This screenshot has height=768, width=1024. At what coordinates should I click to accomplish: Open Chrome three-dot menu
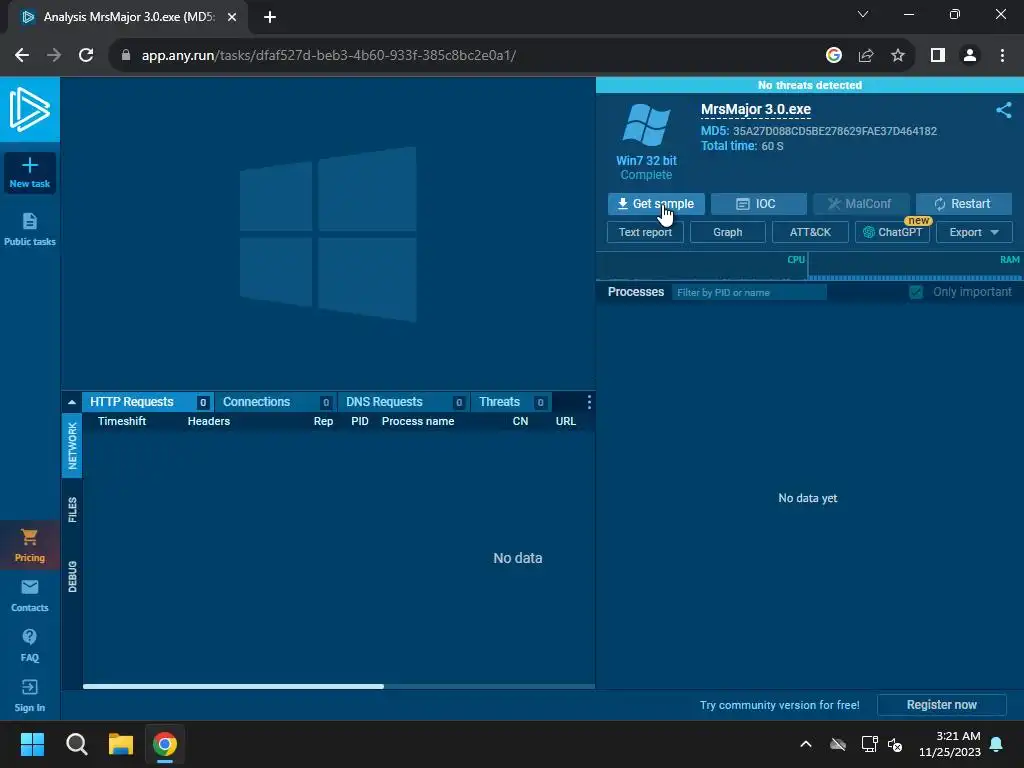[x=1002, y=56]
